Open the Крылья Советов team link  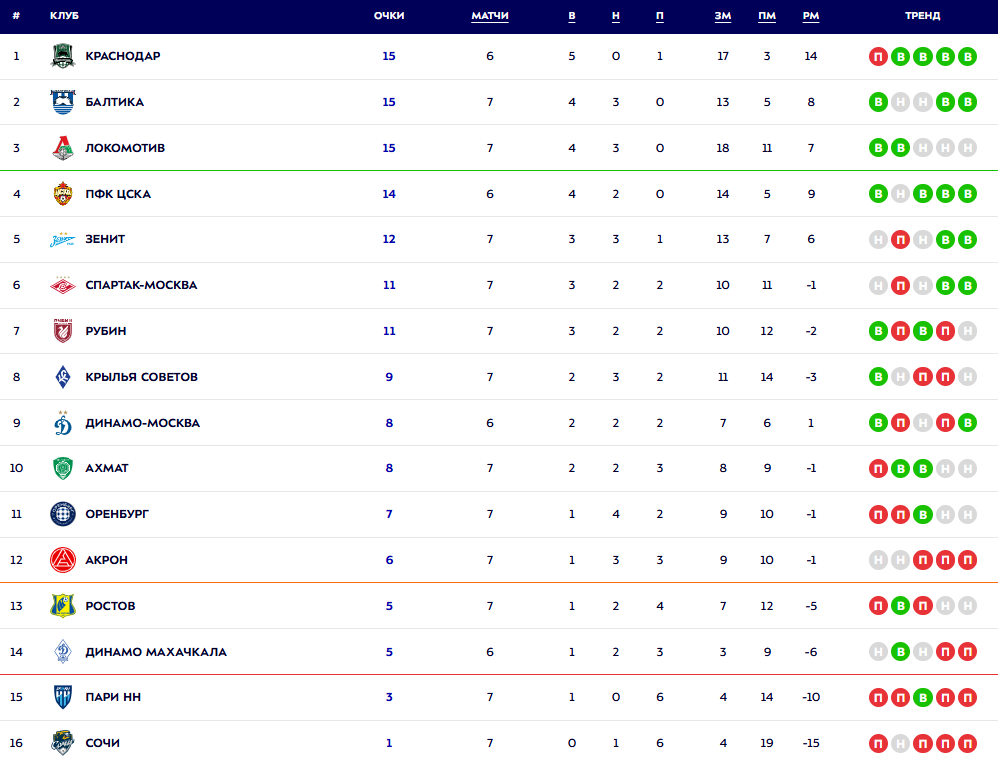pos(141,377)
